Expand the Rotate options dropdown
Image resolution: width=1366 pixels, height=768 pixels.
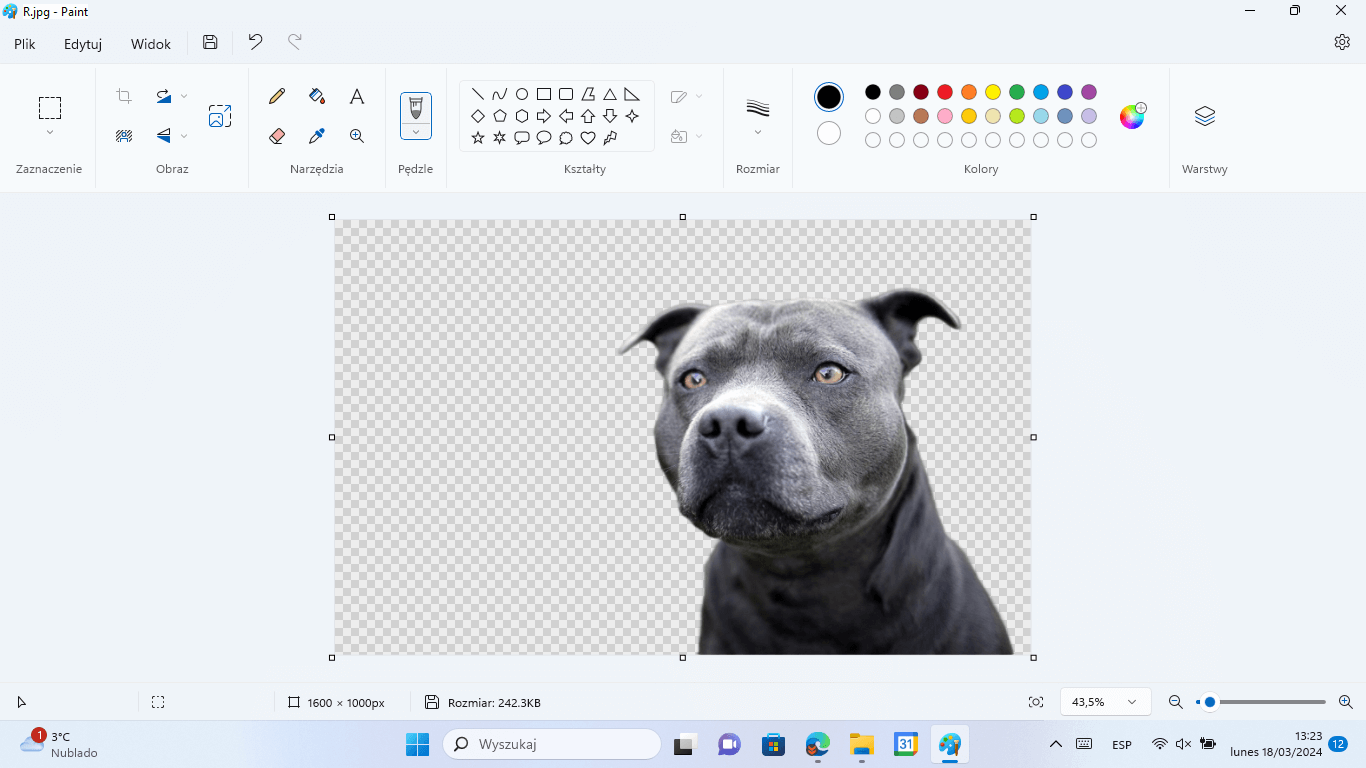(184, 96)
